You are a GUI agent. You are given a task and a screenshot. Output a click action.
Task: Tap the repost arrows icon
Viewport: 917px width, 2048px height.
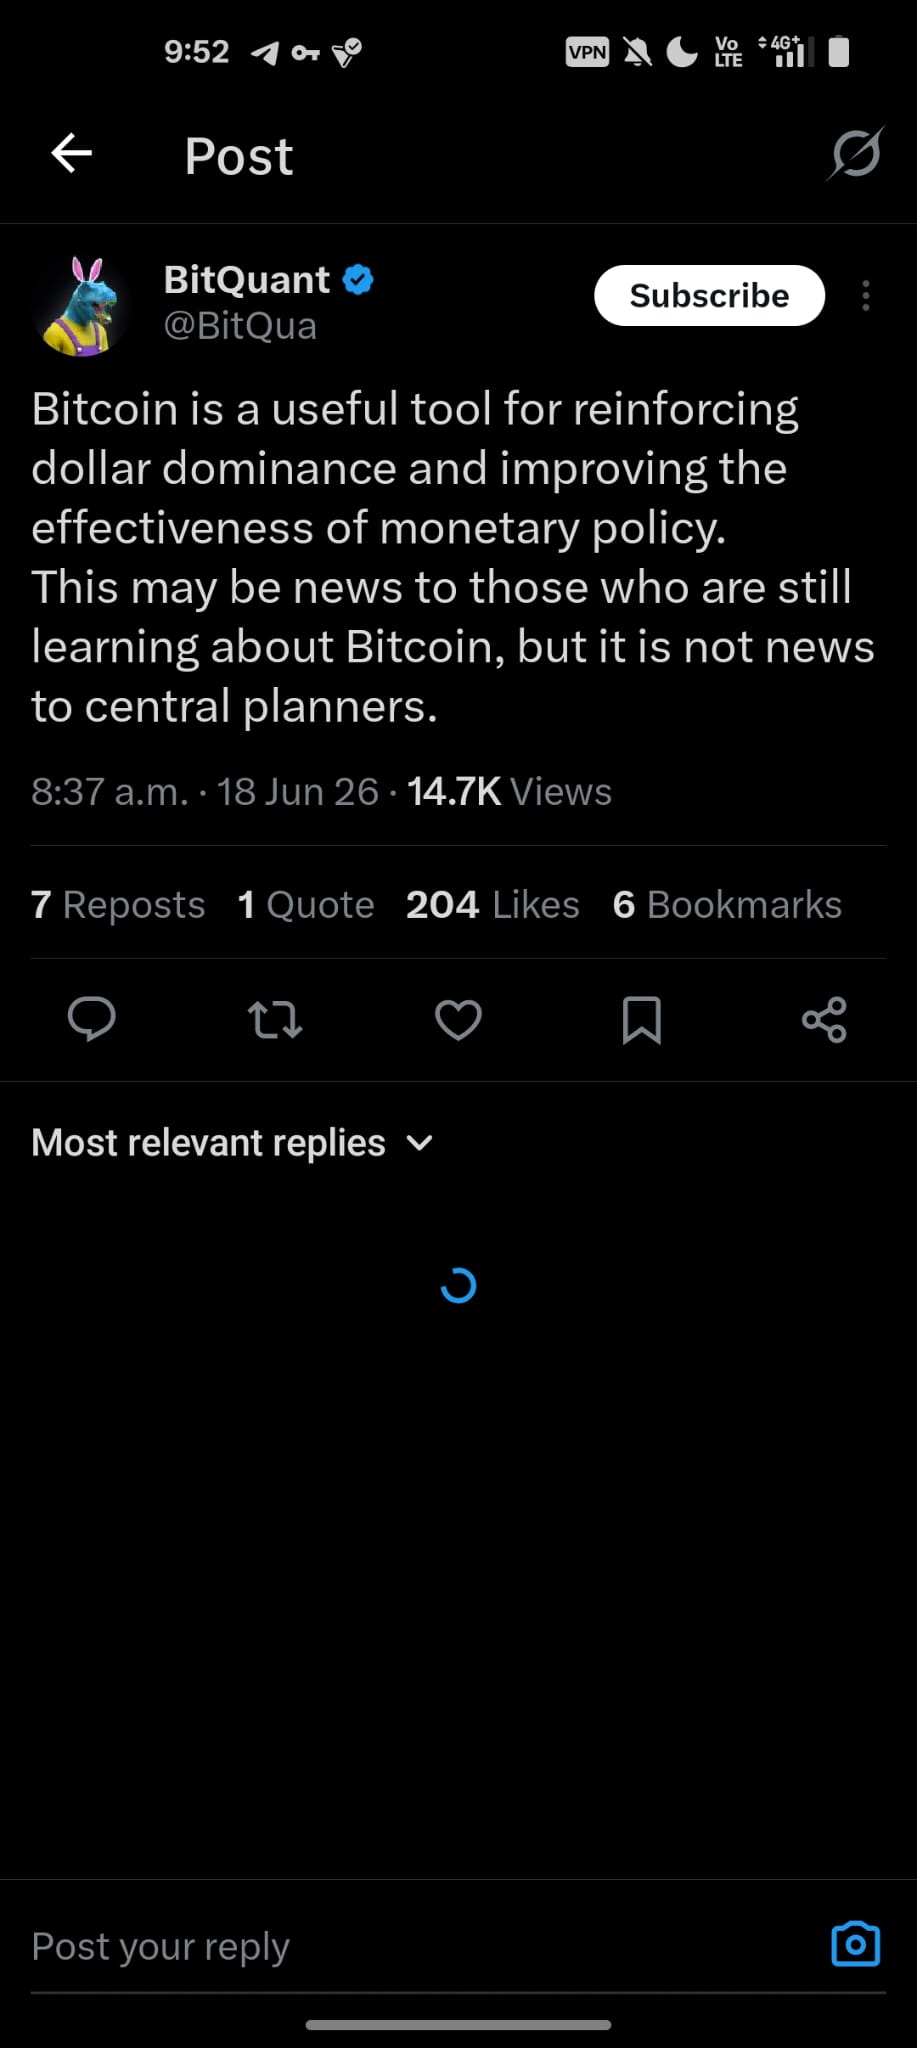pyautogui.click(x=275, y=1019)
